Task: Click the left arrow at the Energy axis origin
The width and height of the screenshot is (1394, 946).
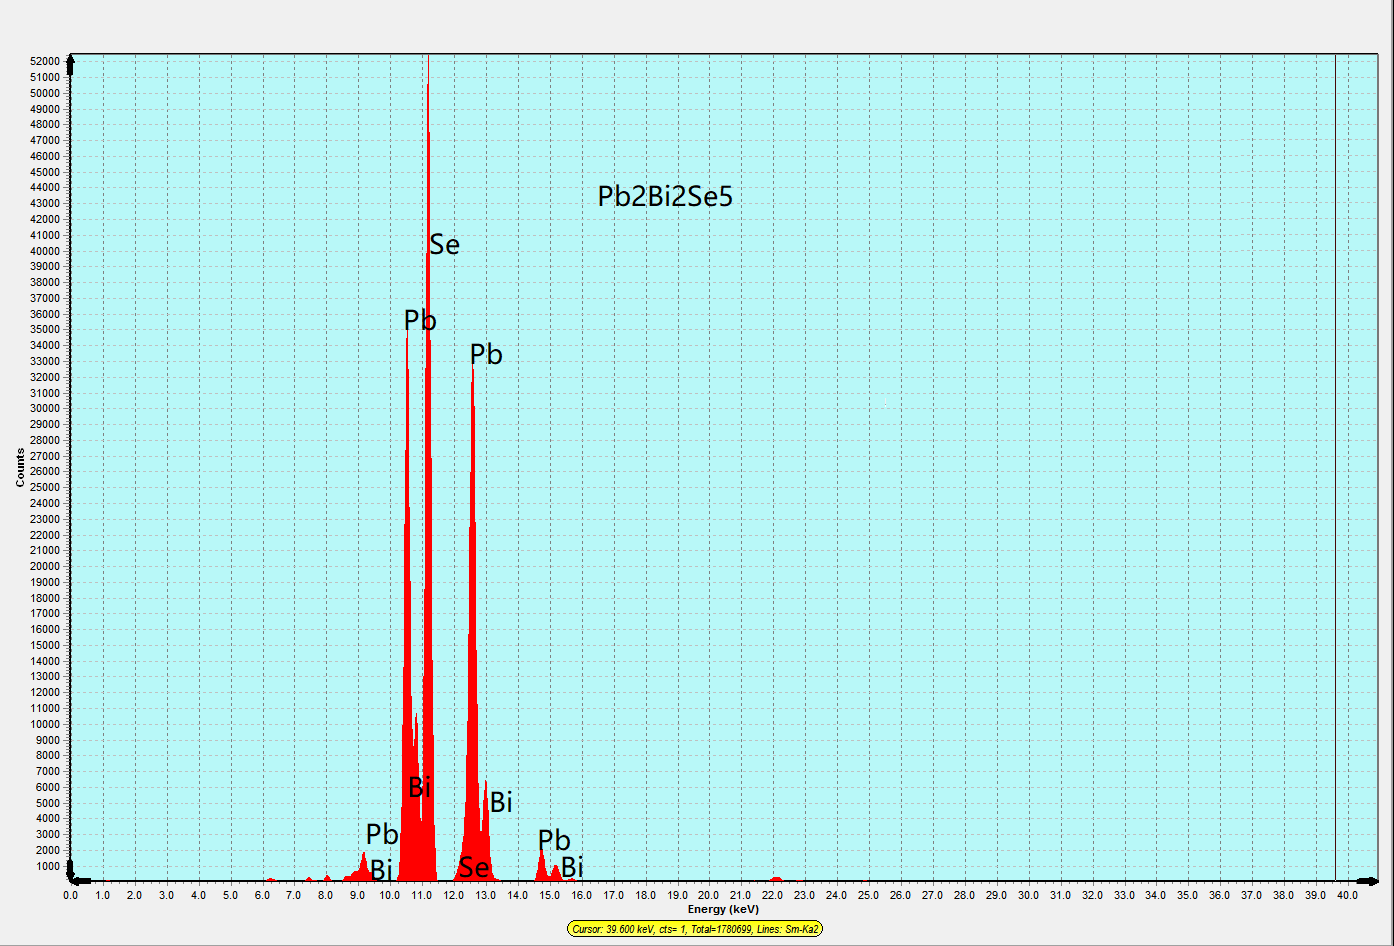Action: point(82,881)
